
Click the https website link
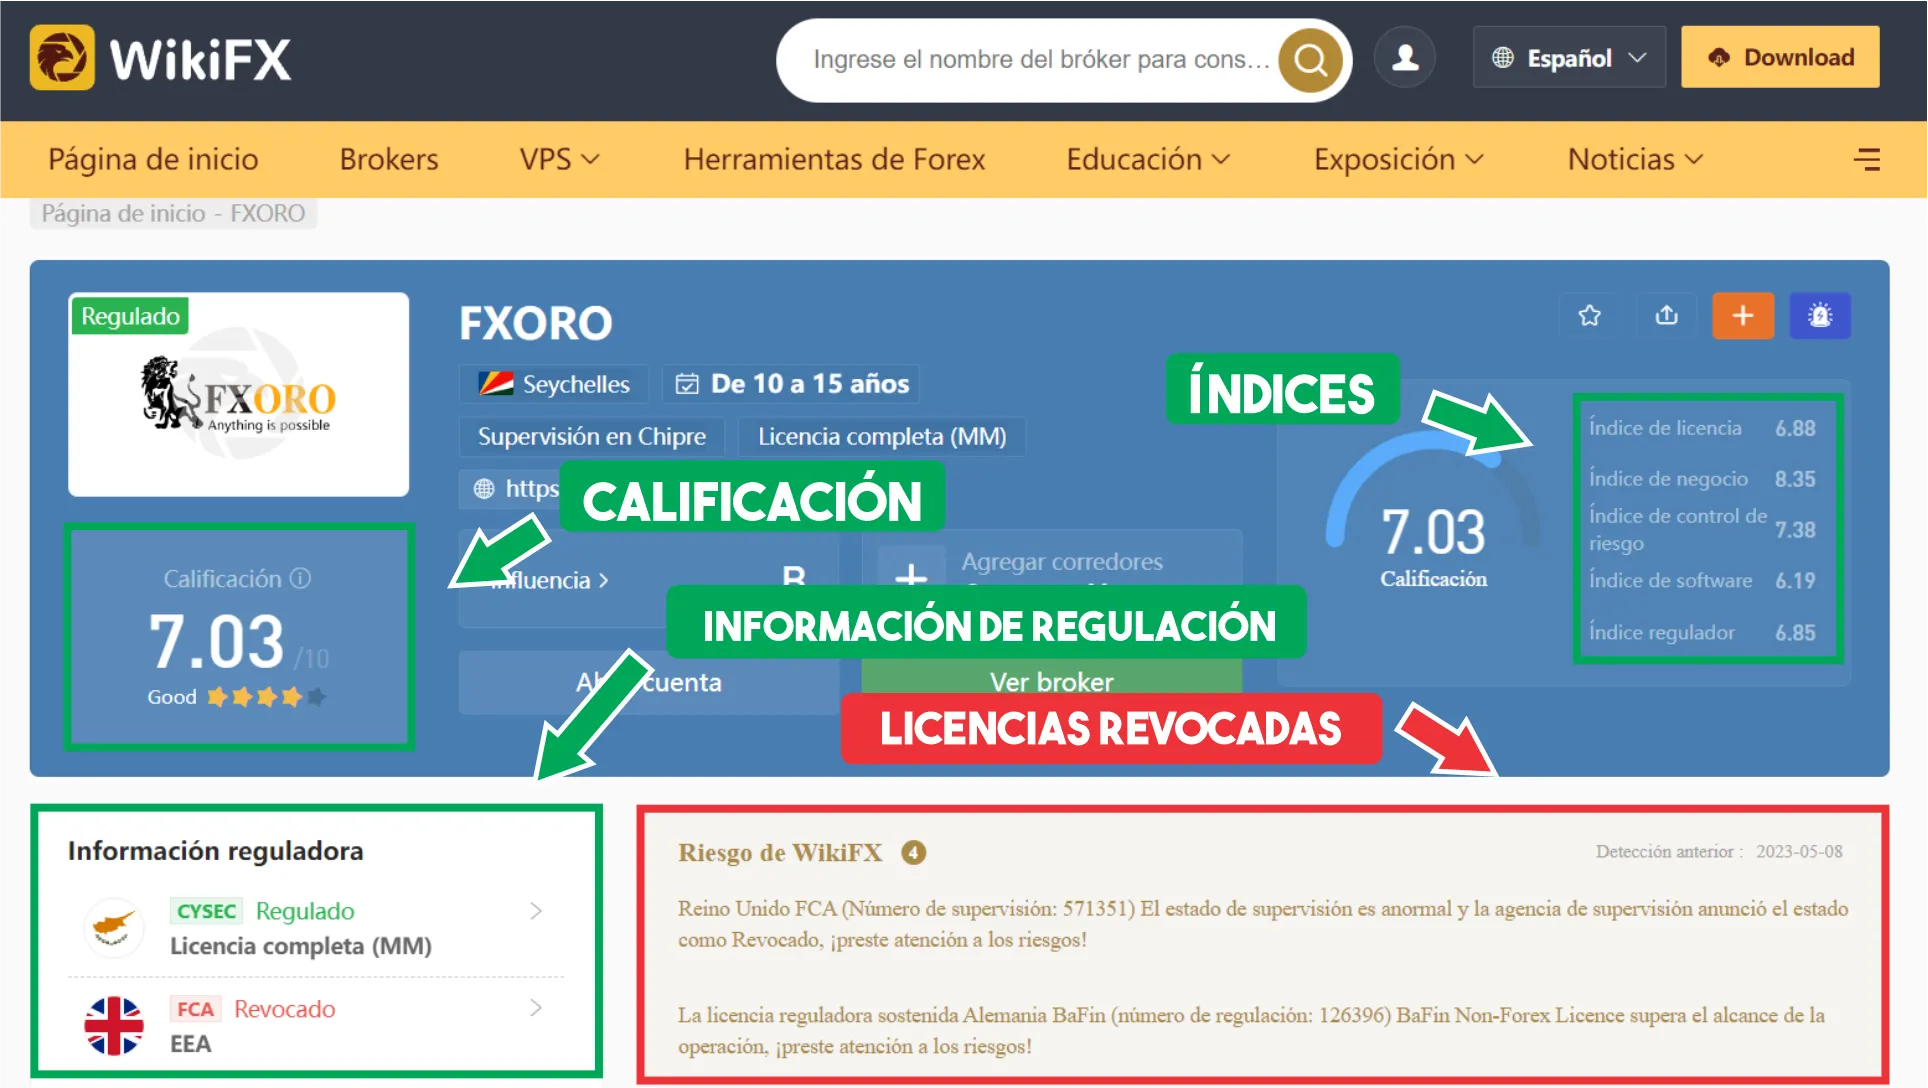point(515,488)
